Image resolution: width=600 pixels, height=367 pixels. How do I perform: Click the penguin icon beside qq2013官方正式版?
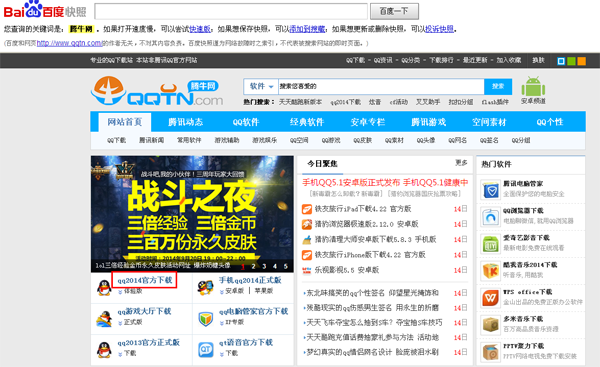click(104, 349)
